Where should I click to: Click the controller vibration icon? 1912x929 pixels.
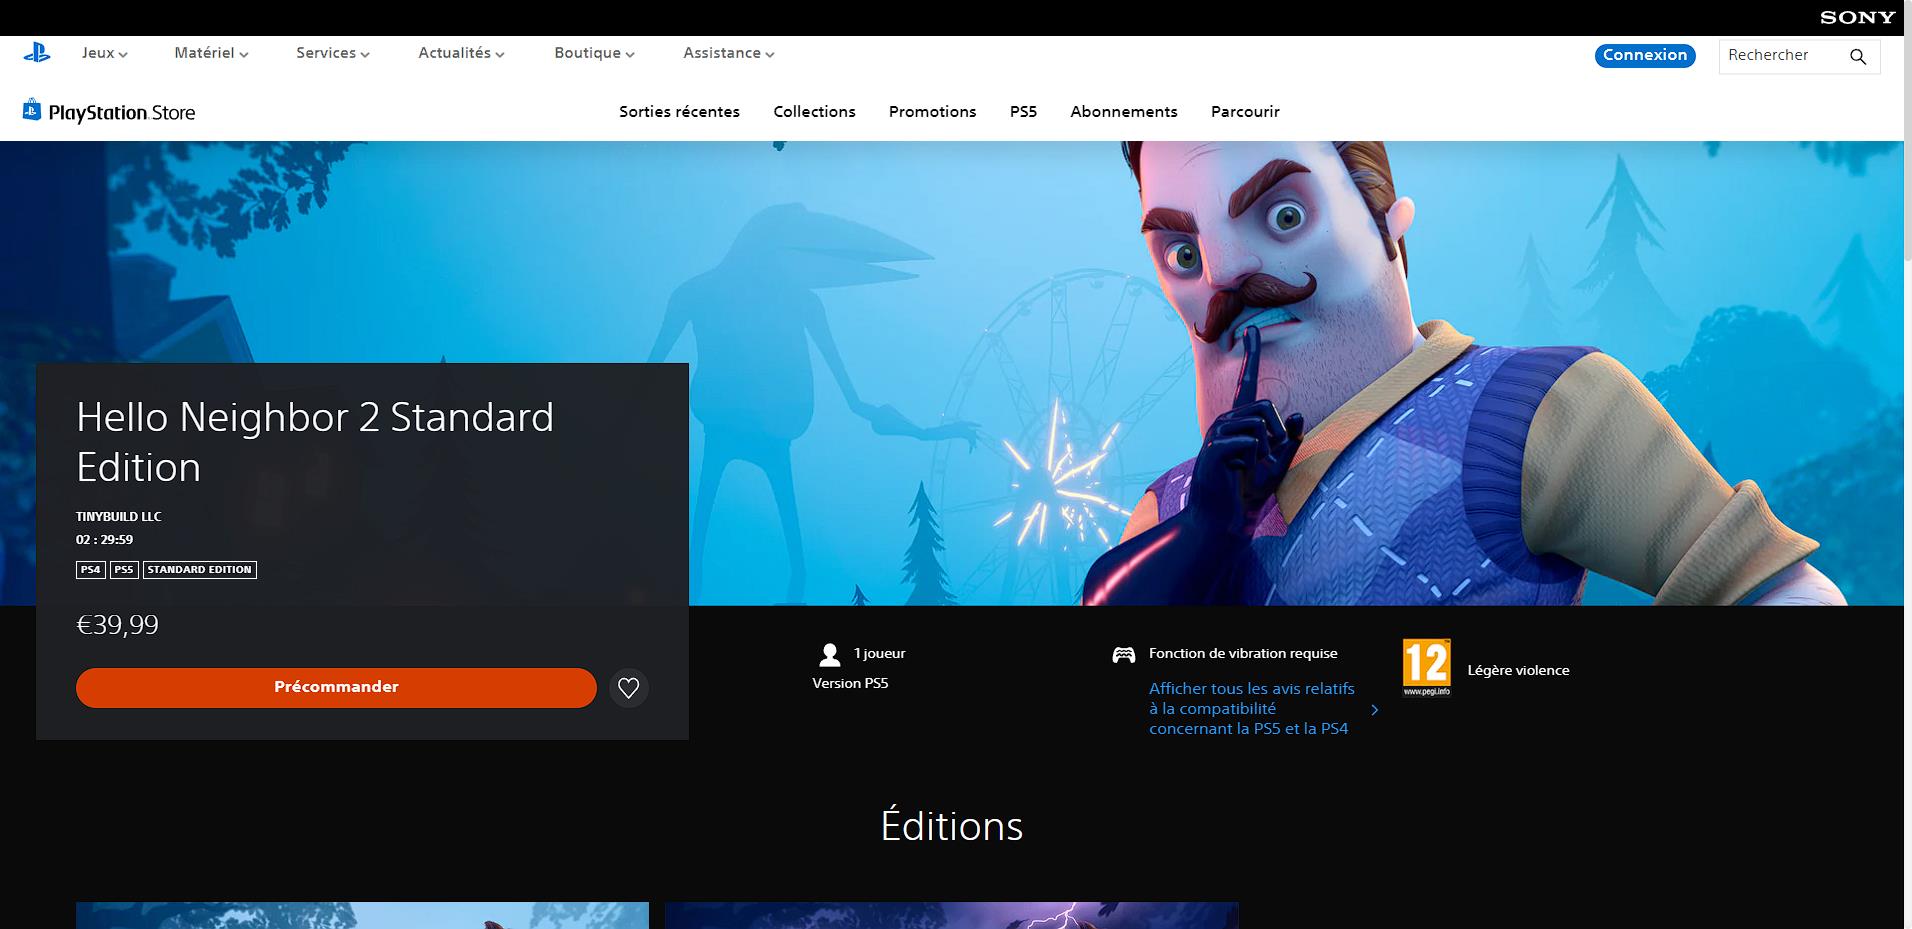coord(1124,653)
